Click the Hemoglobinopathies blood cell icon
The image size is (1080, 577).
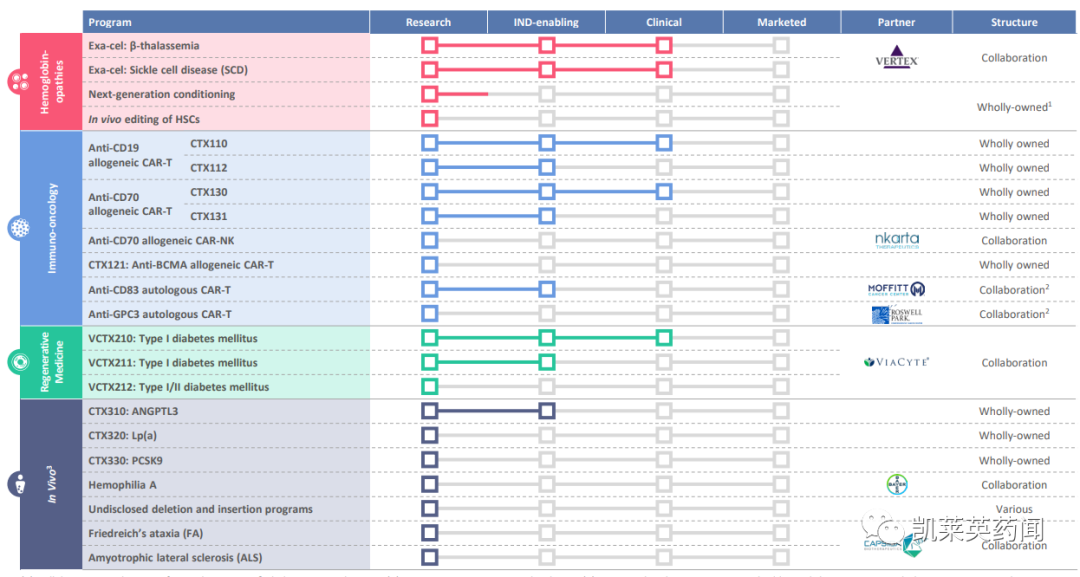(19, 83)
